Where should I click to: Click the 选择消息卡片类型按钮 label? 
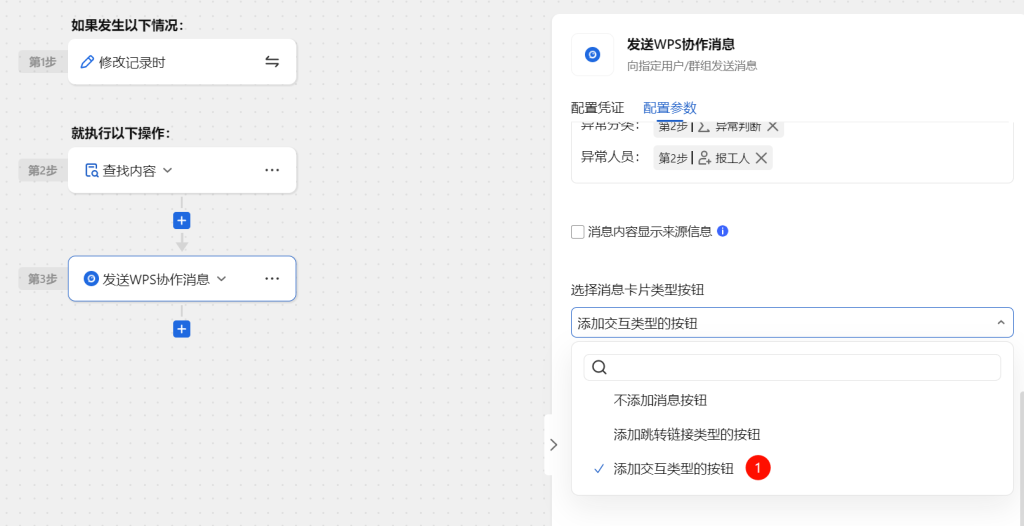(x=637, y=290)
